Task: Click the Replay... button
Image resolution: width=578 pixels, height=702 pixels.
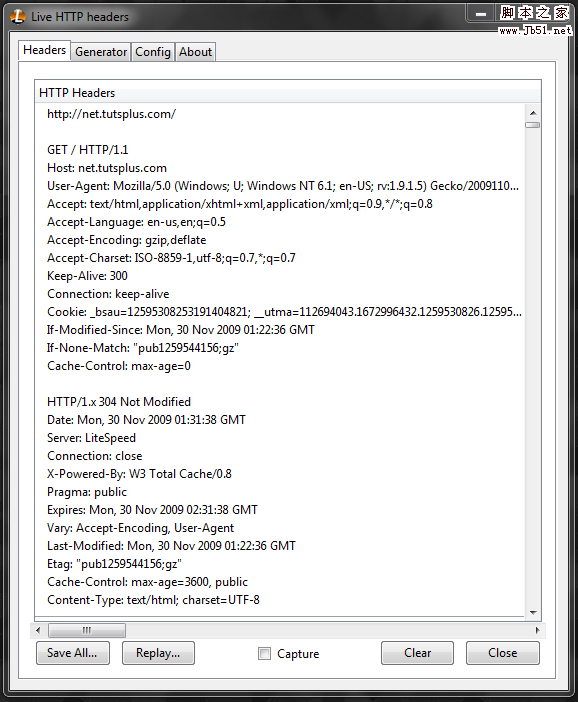Action: [x=158, y=653]
